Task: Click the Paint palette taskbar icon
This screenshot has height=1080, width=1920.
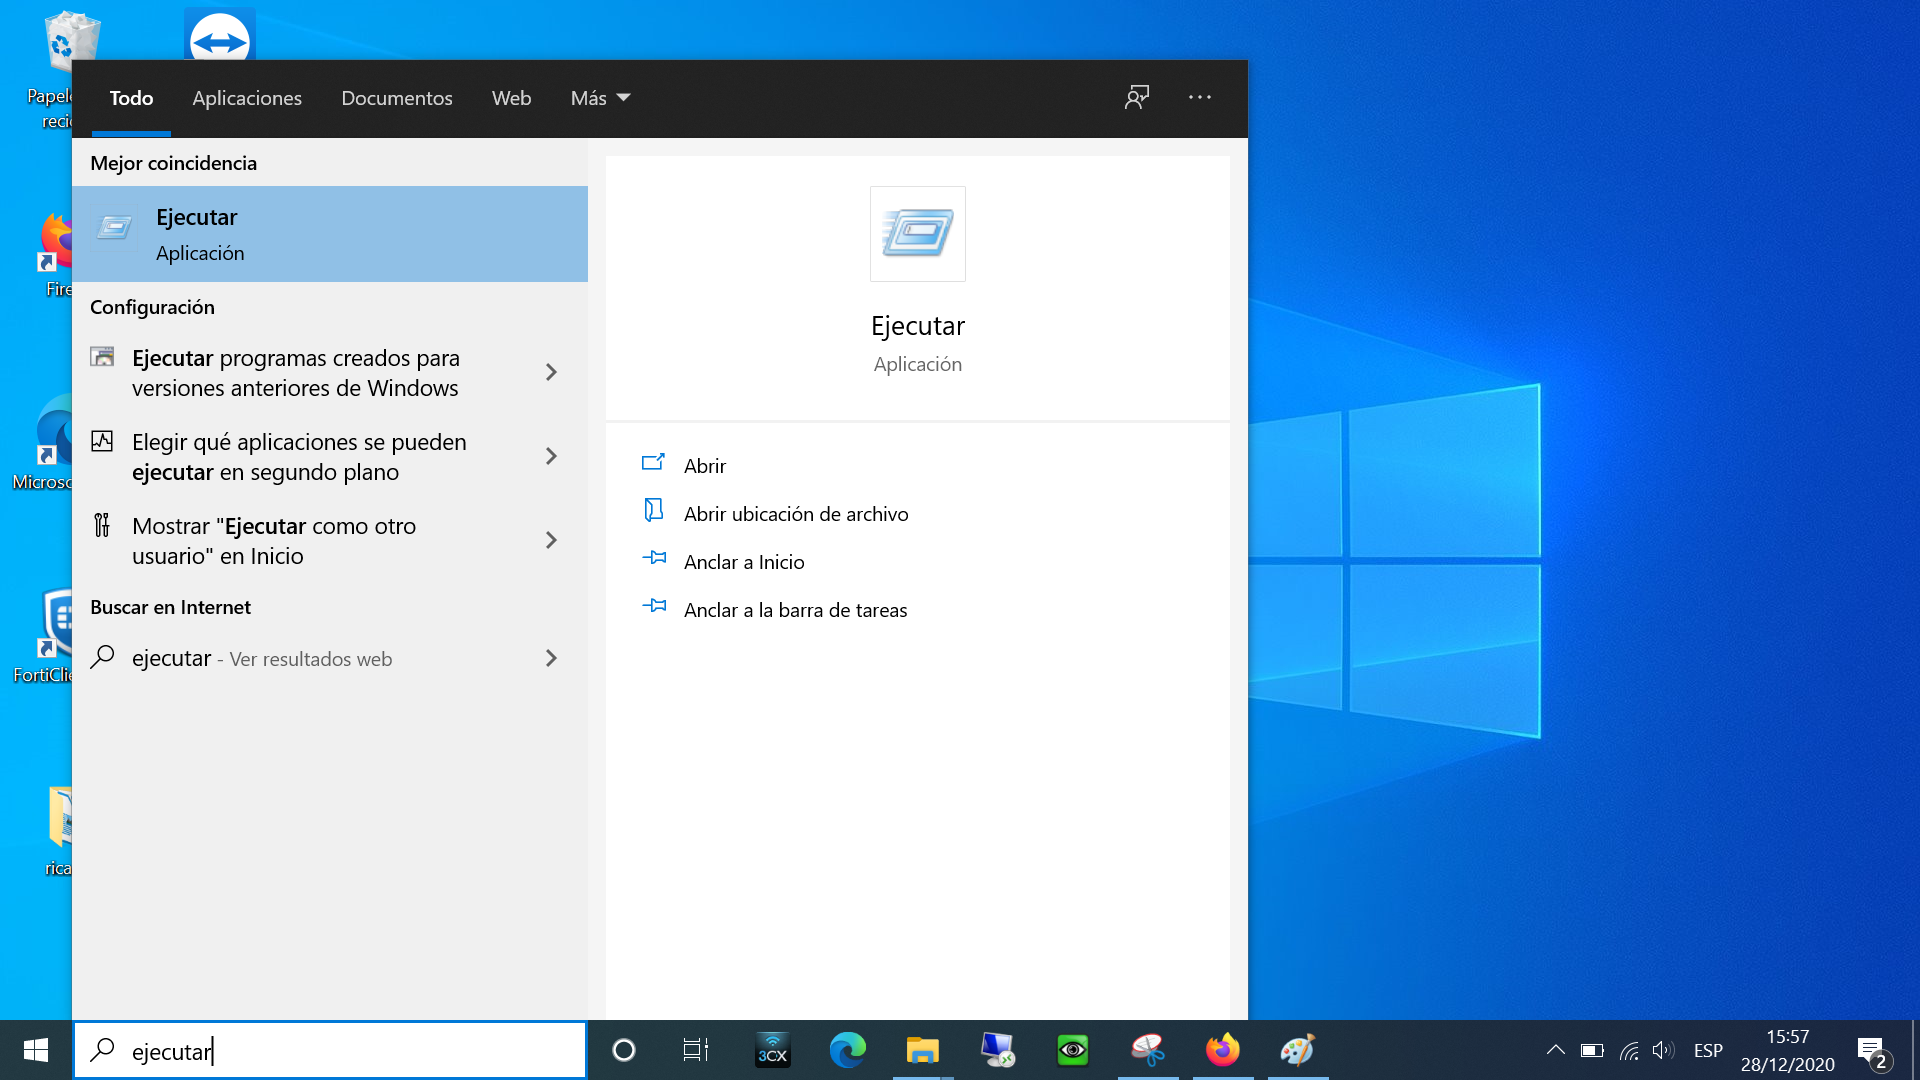Action: (1297, 1050)
